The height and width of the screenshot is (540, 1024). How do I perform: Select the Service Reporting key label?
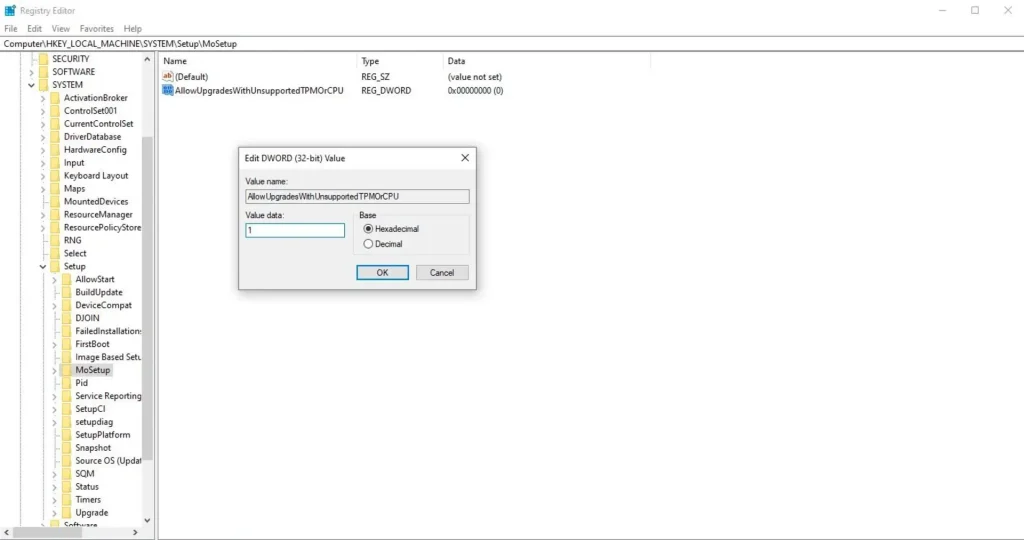(x=108, y=396)
